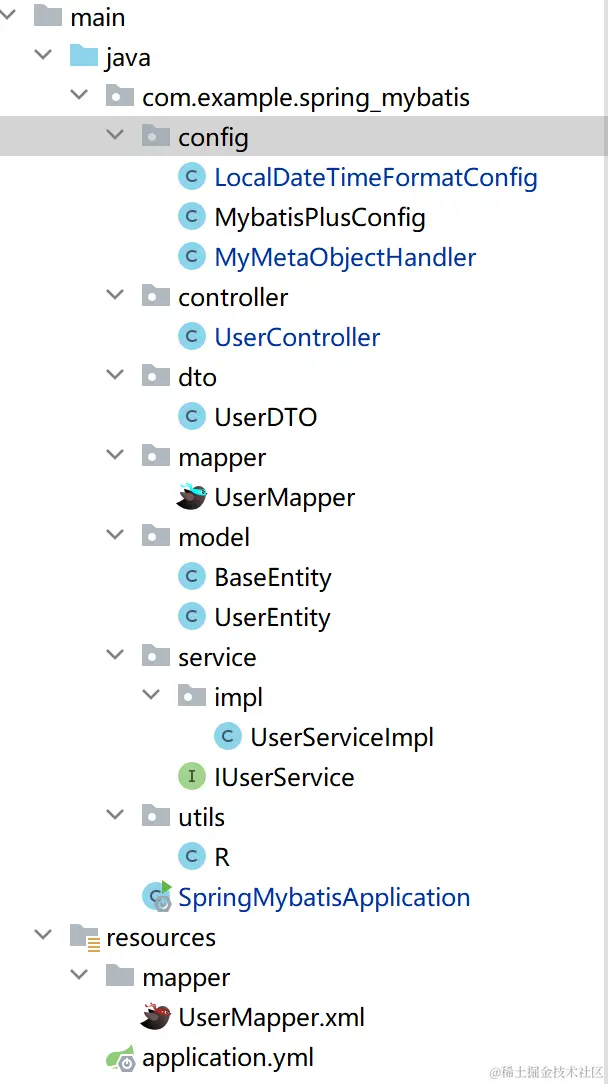Viewport: 608px width, 1084px height.
Task: Click the IUserService interface icon
Action: 191,777
